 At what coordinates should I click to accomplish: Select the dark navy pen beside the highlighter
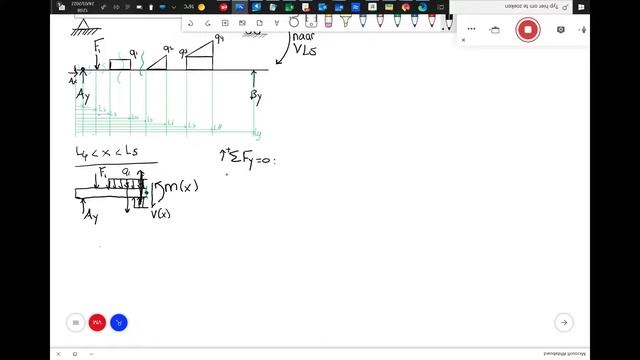363,20
